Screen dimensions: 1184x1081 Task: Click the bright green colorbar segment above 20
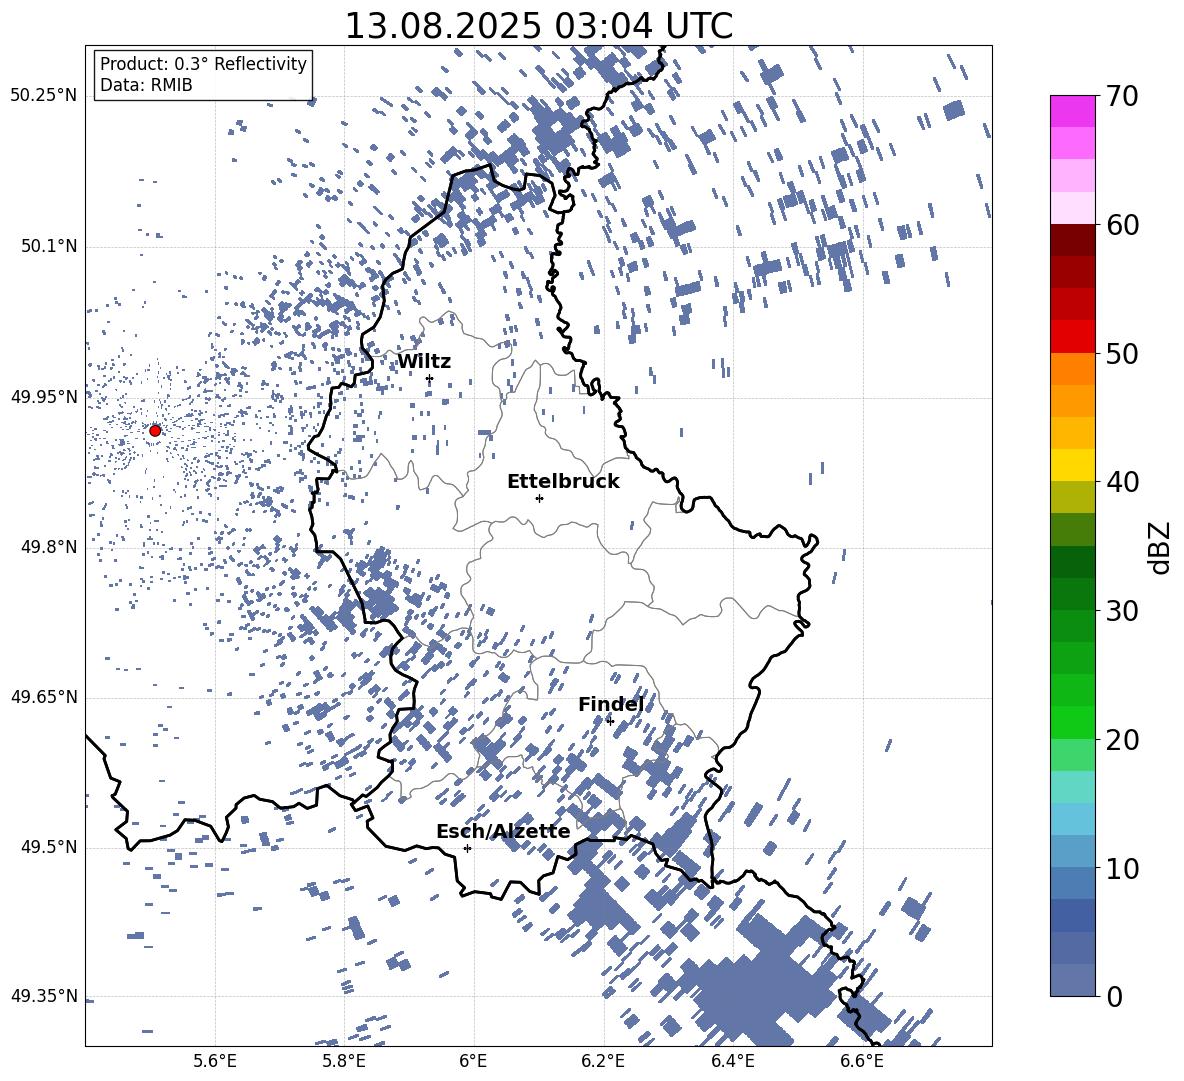1073,722
